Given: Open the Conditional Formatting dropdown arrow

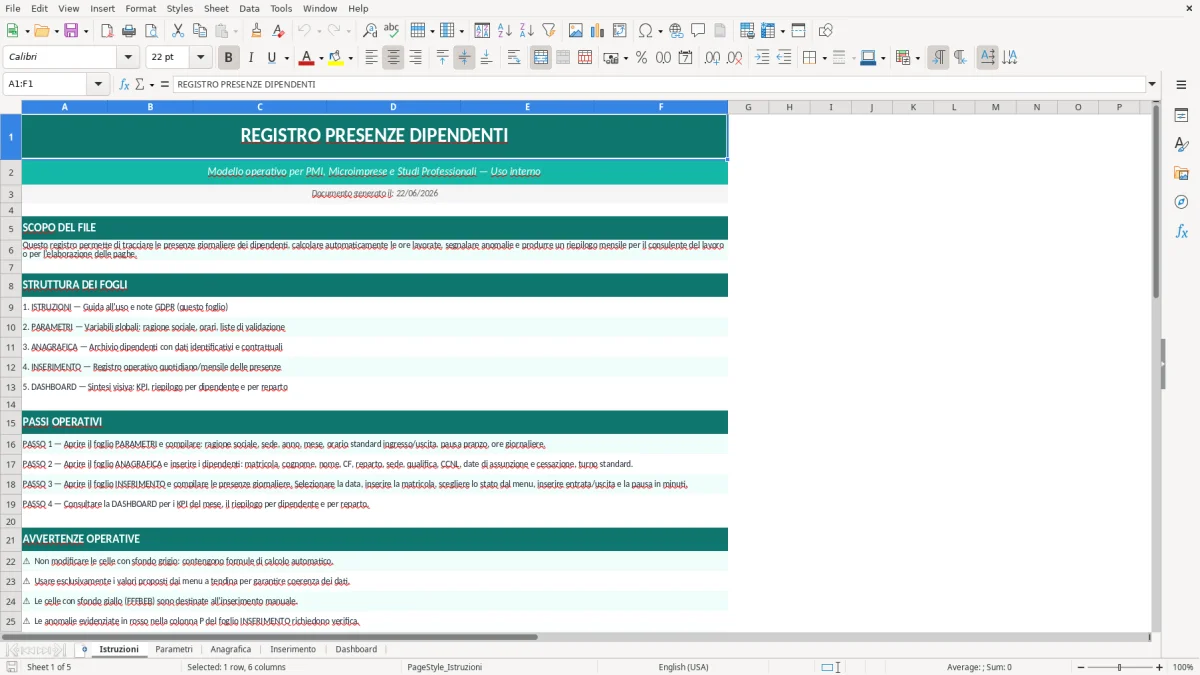Looking at the screenshot, I should (x=917, y=58).
